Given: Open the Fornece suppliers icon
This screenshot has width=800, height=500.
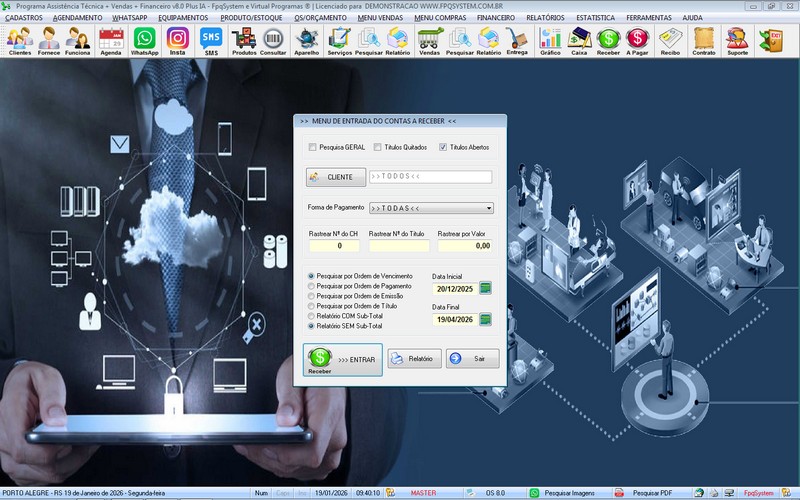Looking at the screenshot, I should pyautogui.click(x=48, y=41).
